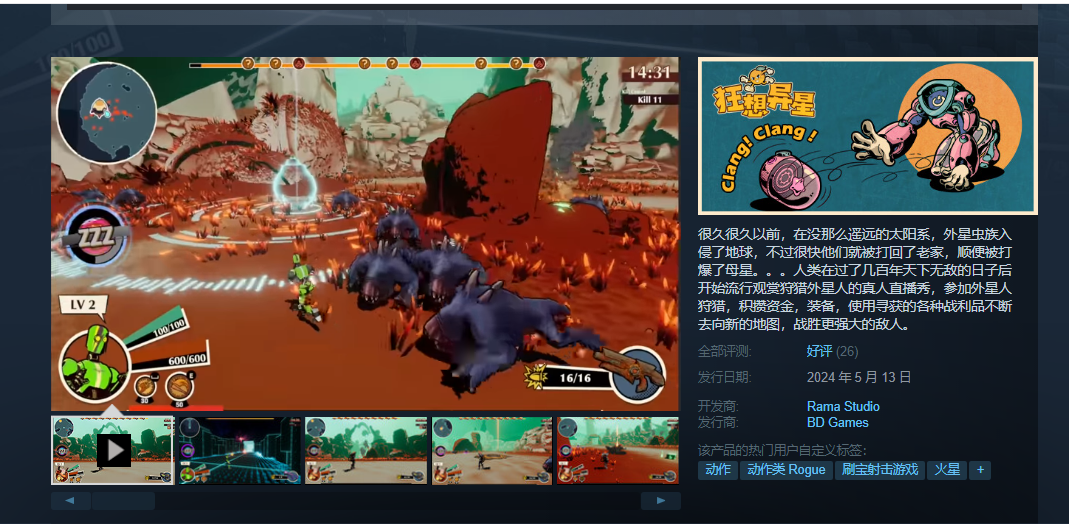Click the thumbnail strip scrollbar handle
1069x524 pixels.
pyautogui.click(x=123, y=501)
